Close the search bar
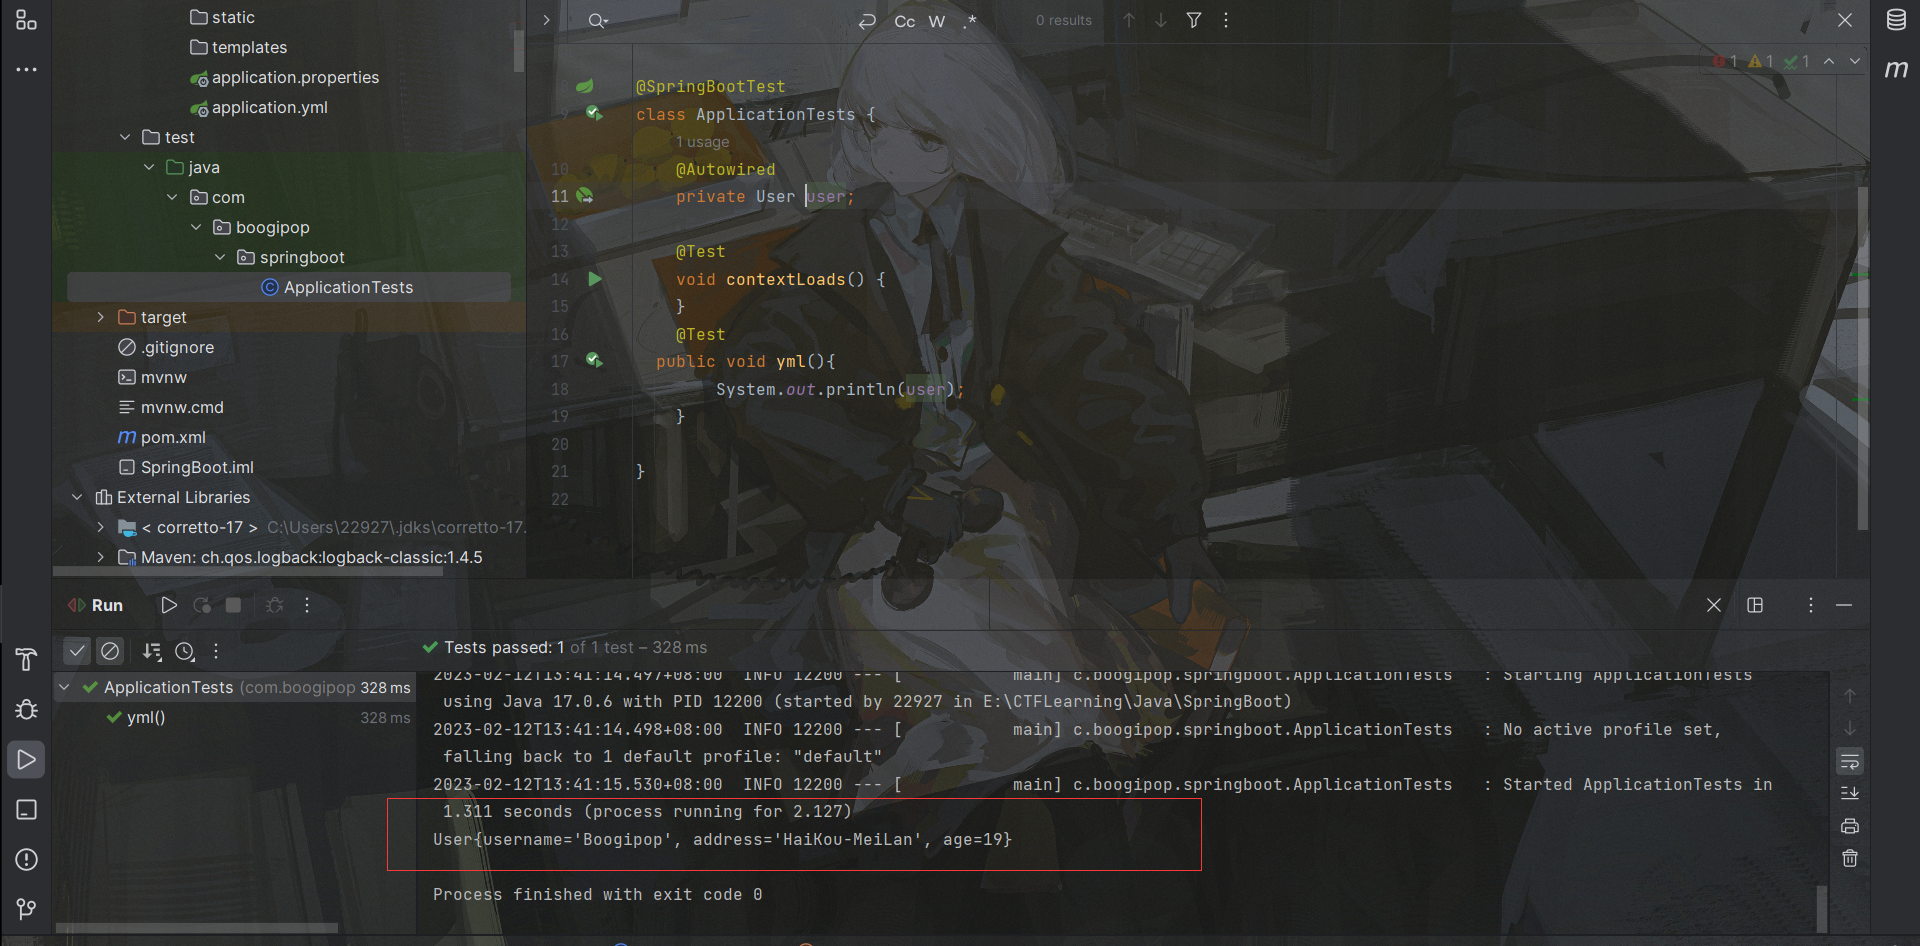Screen dimensions: 1920x946 point(1845,20)
